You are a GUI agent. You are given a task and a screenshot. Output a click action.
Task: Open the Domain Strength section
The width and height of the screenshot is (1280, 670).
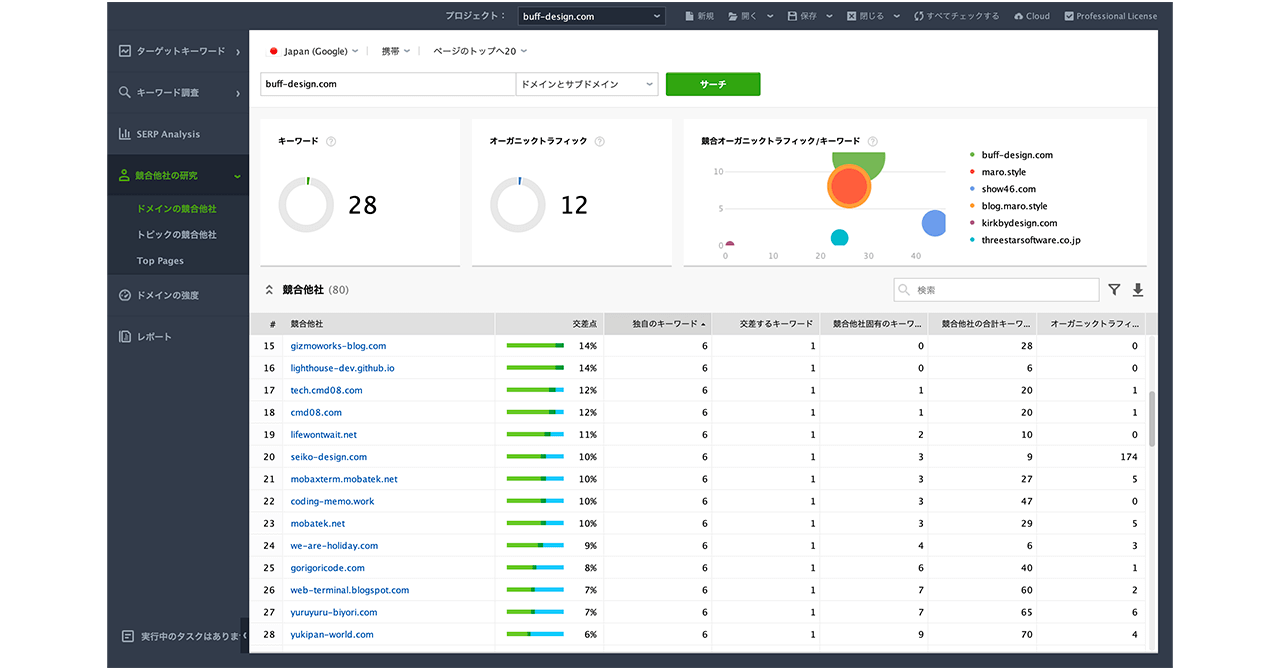pos(167,295)
